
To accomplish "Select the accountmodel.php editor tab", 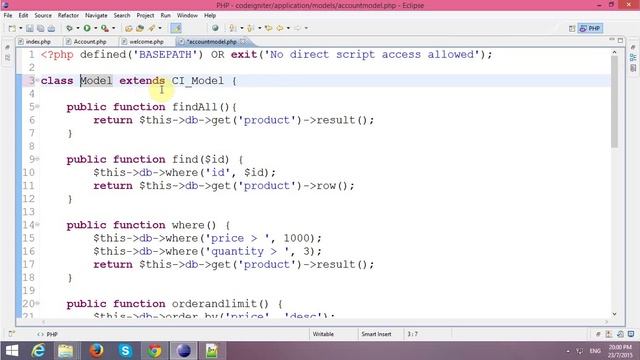I will pos(211,42).
